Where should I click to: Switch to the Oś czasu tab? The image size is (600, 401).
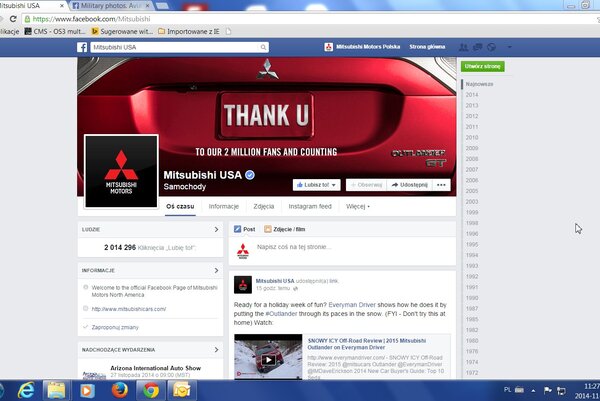tap(180, 206)
